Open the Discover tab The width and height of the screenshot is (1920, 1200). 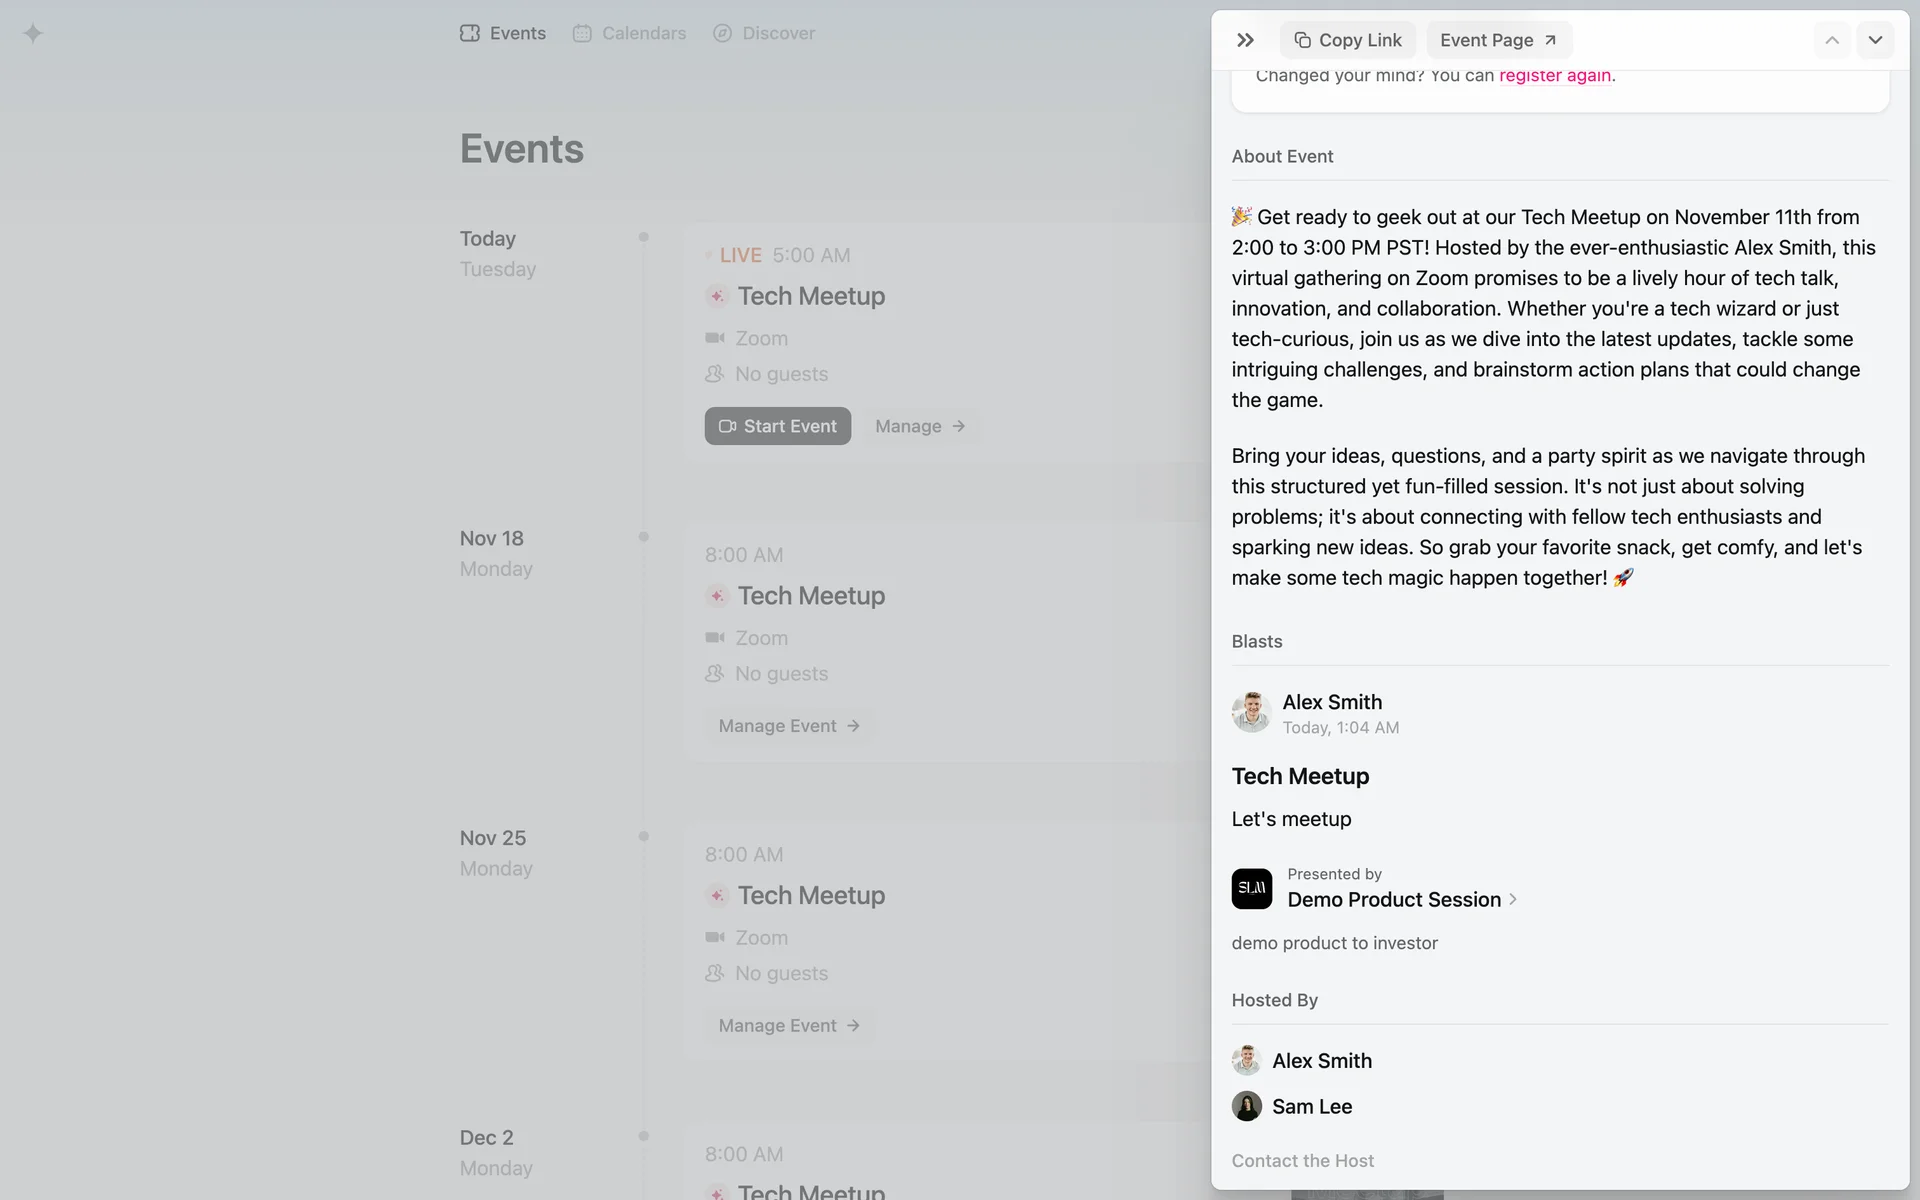(764, 33)
